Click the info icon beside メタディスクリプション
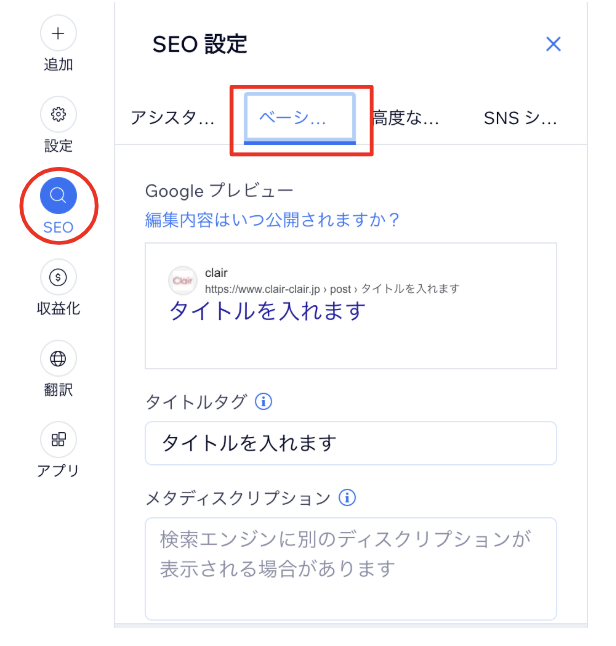The height and width of the screenshot is (646, 616). tap(347, 498)
